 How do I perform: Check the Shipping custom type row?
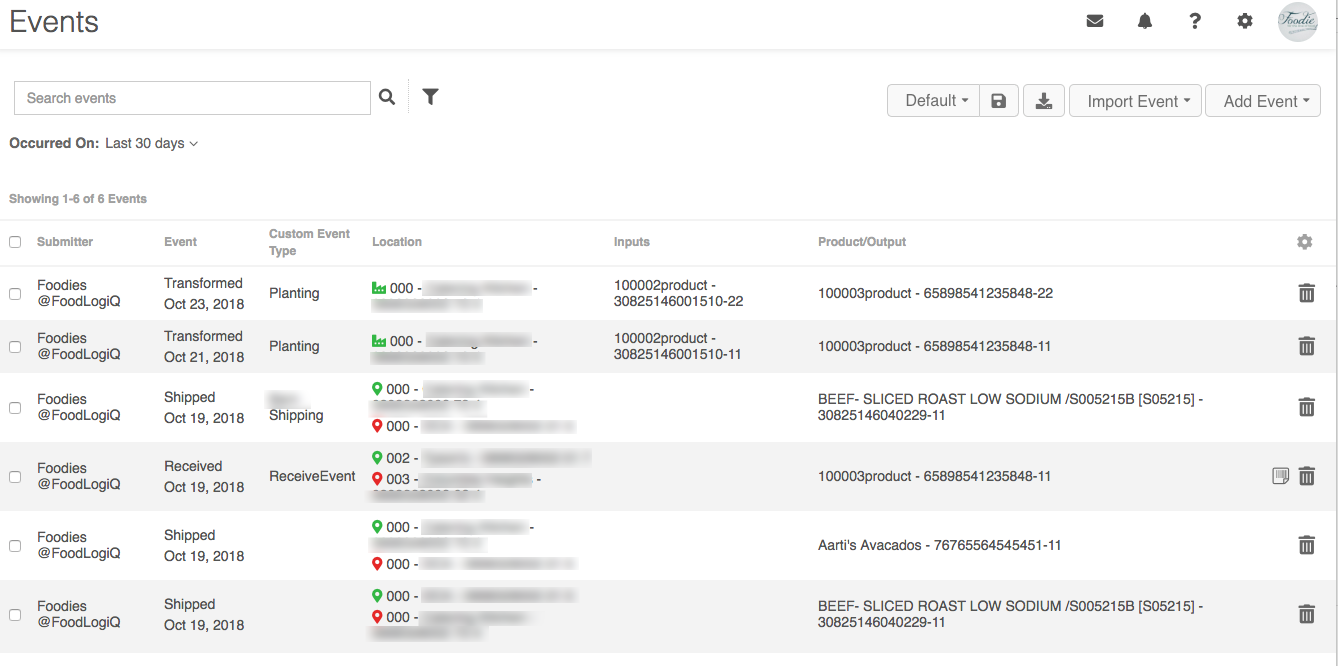pos(15,408)
